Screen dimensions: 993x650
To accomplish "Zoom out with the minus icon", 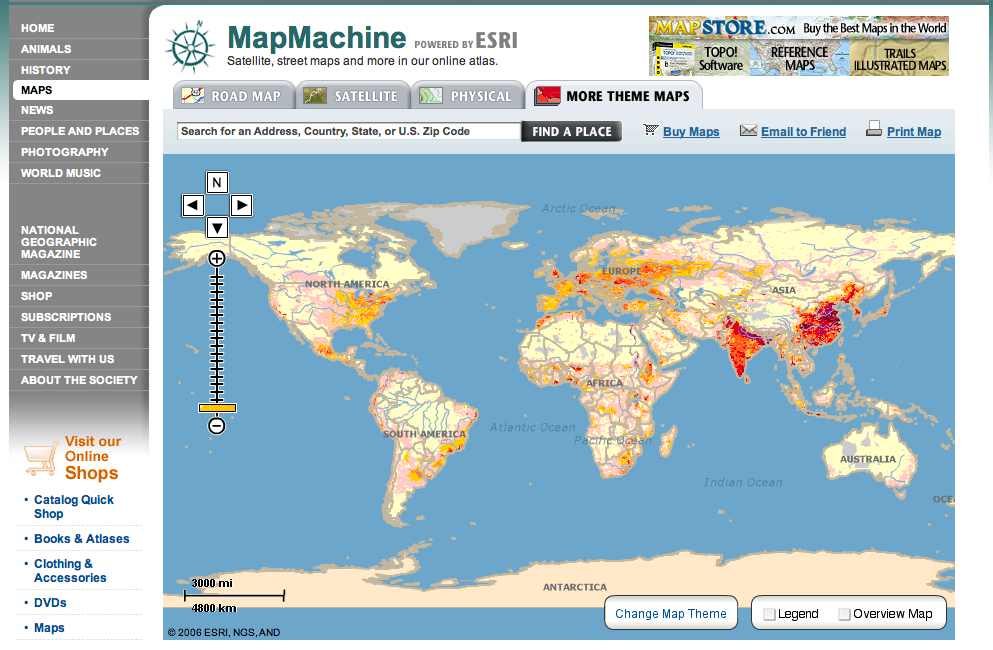I will pos(217,426).
